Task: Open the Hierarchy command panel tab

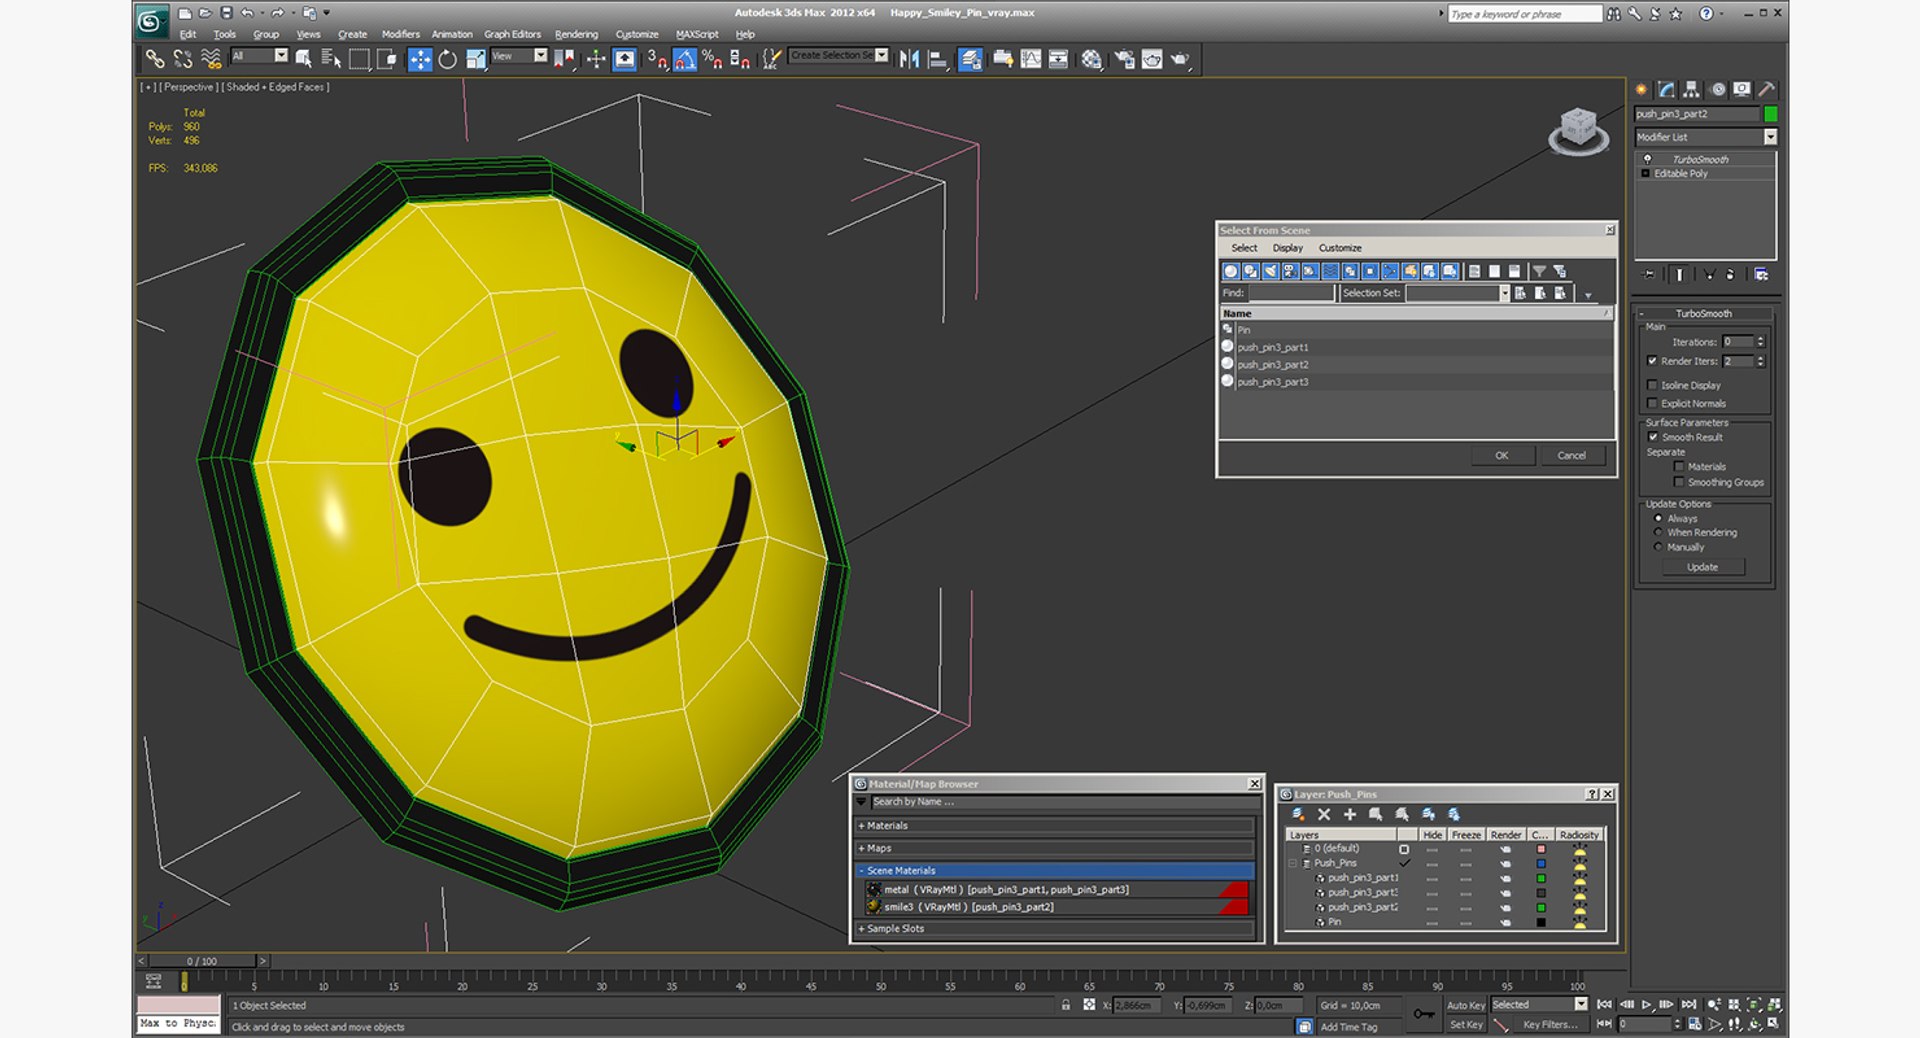Action: click(x=1691, y=90)
